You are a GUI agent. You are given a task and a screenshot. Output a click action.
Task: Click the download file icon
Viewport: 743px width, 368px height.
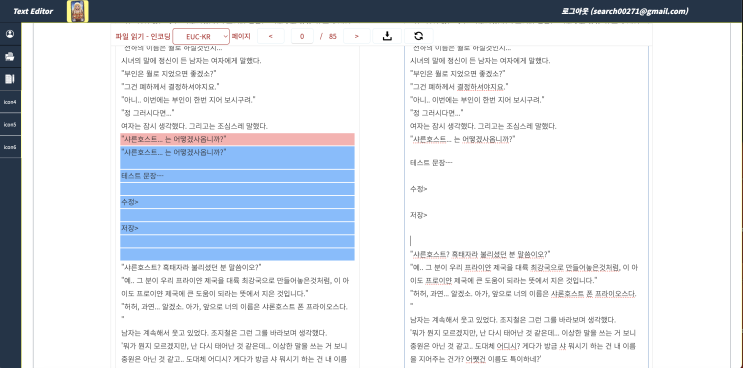pos(387,36)
